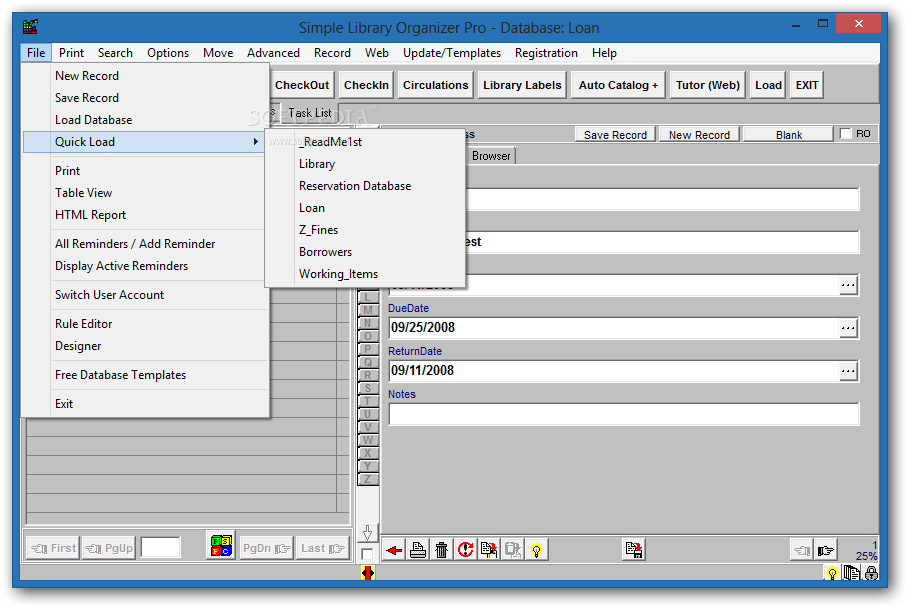Click the red refresh exclamation icon

tap(466, 550)
